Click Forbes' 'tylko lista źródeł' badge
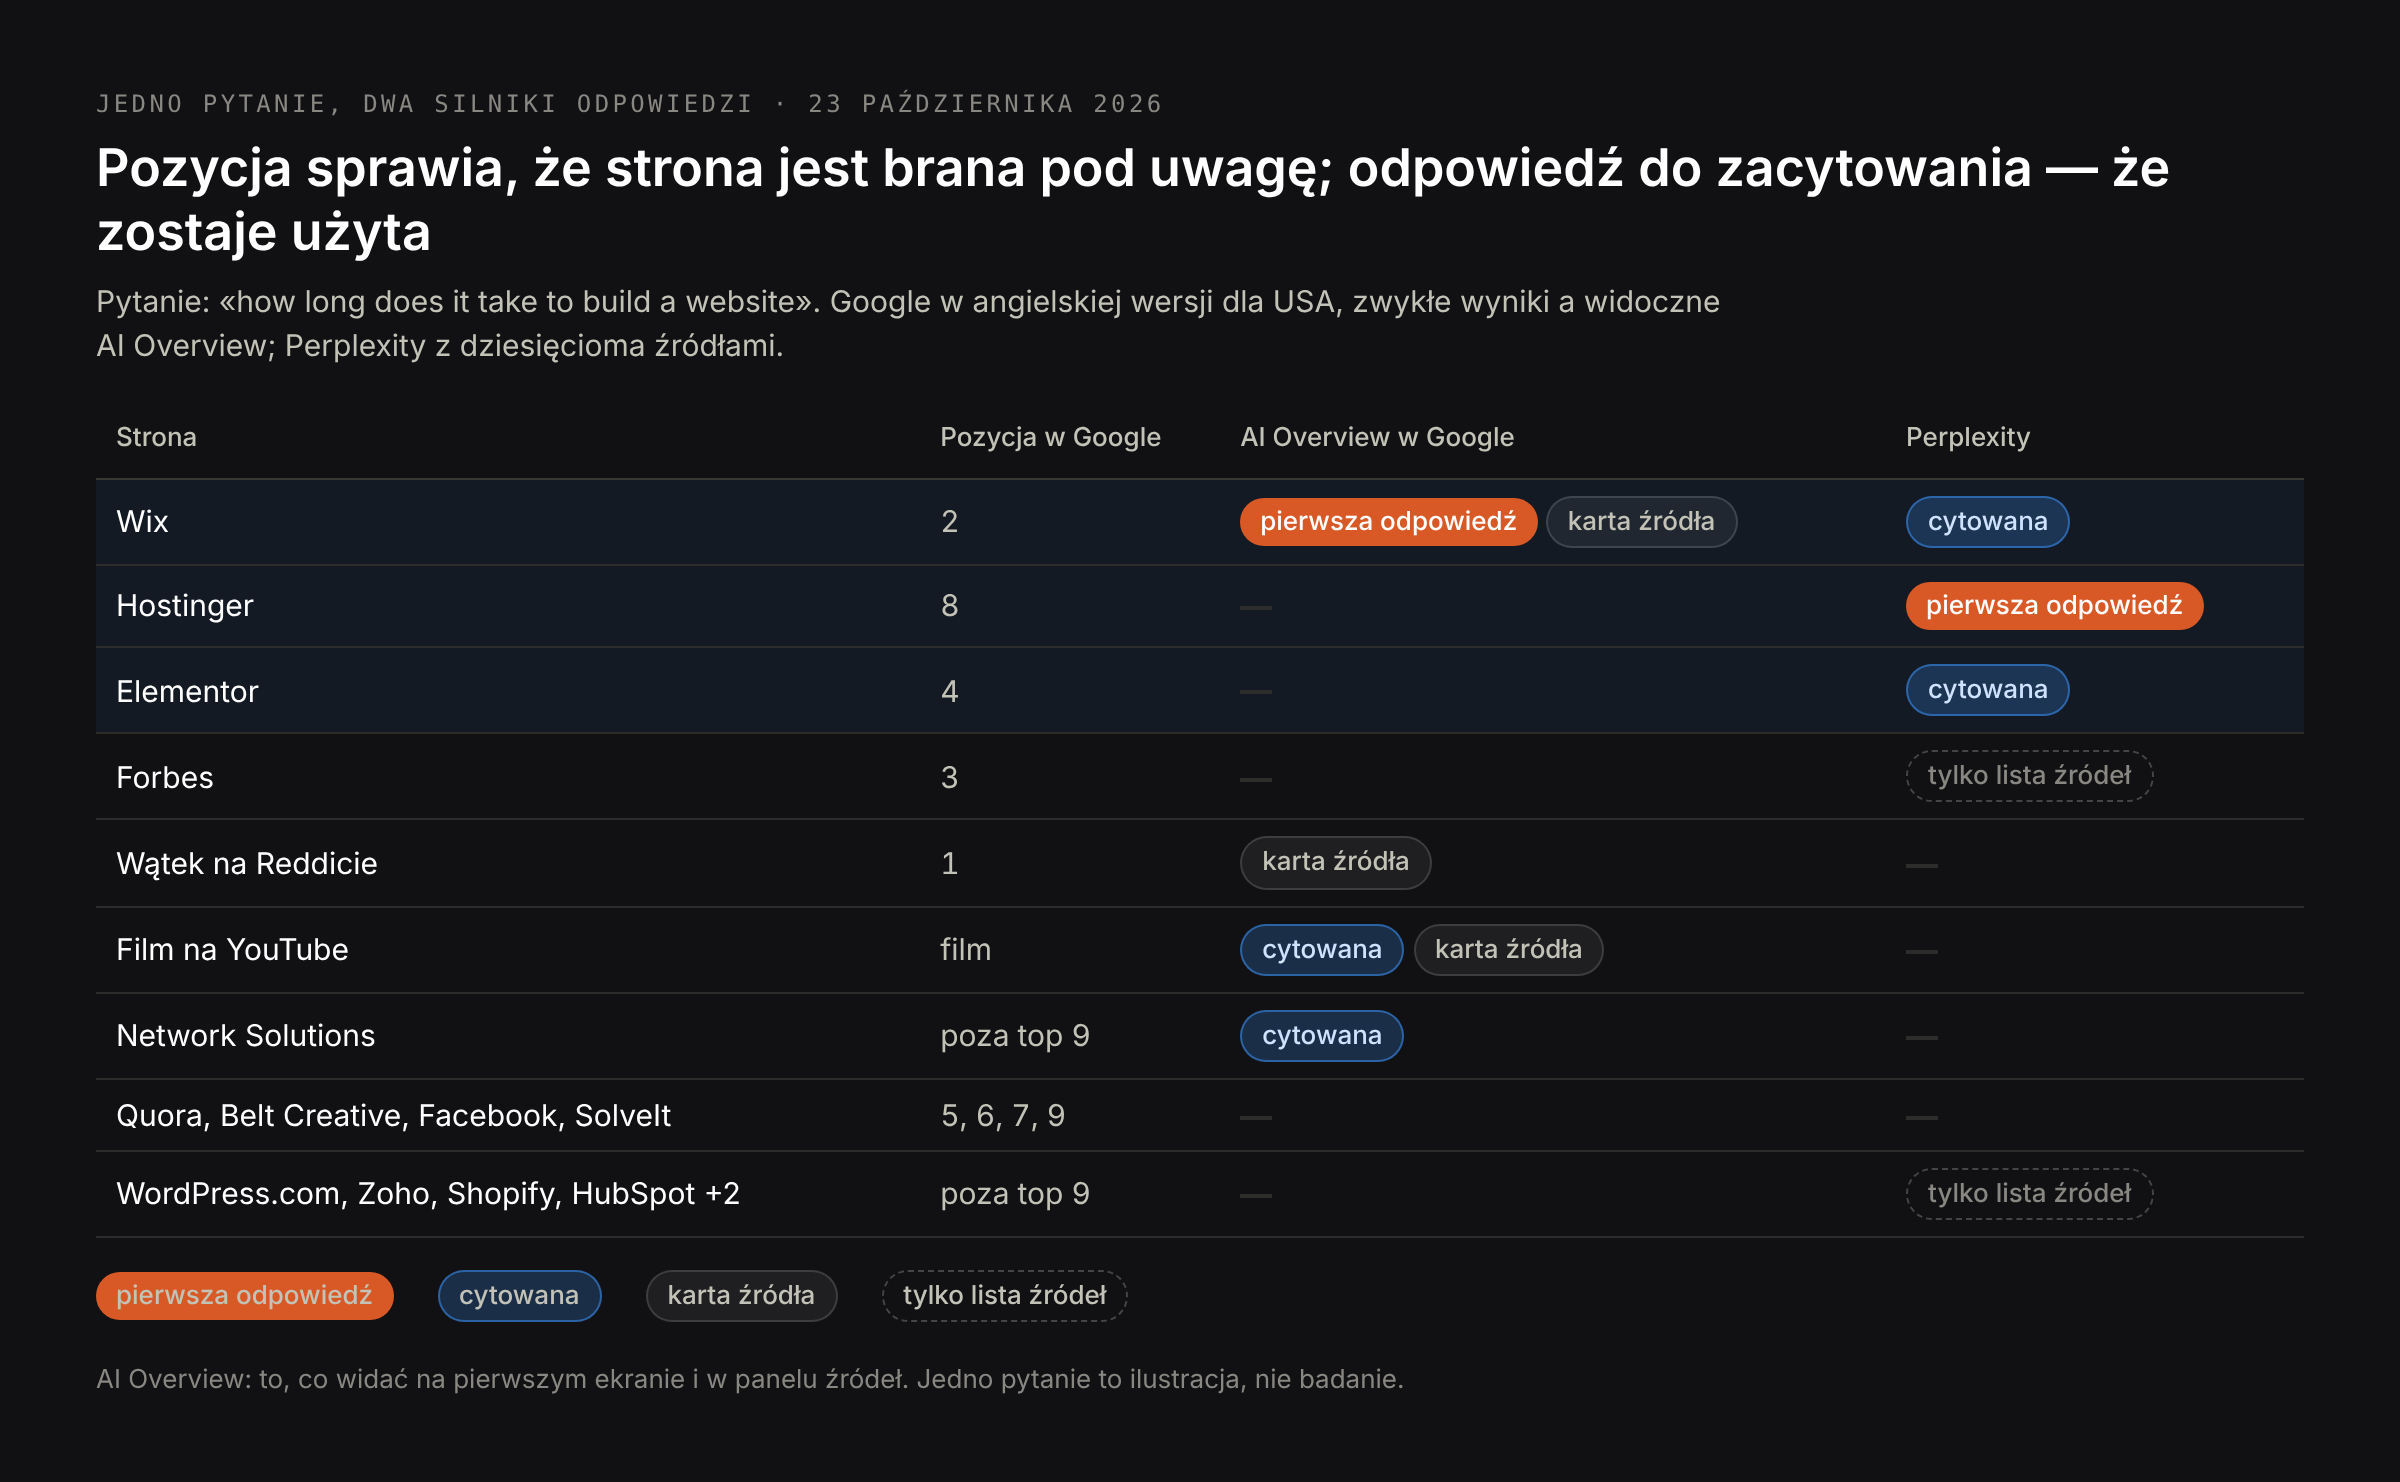 (x=2029, y=775)
